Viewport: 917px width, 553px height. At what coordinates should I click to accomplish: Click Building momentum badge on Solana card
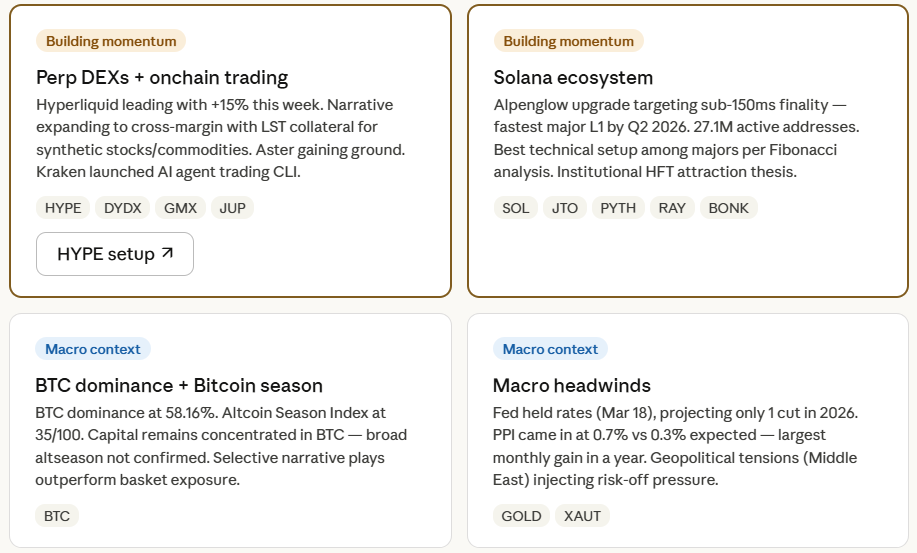pos(568,41)
